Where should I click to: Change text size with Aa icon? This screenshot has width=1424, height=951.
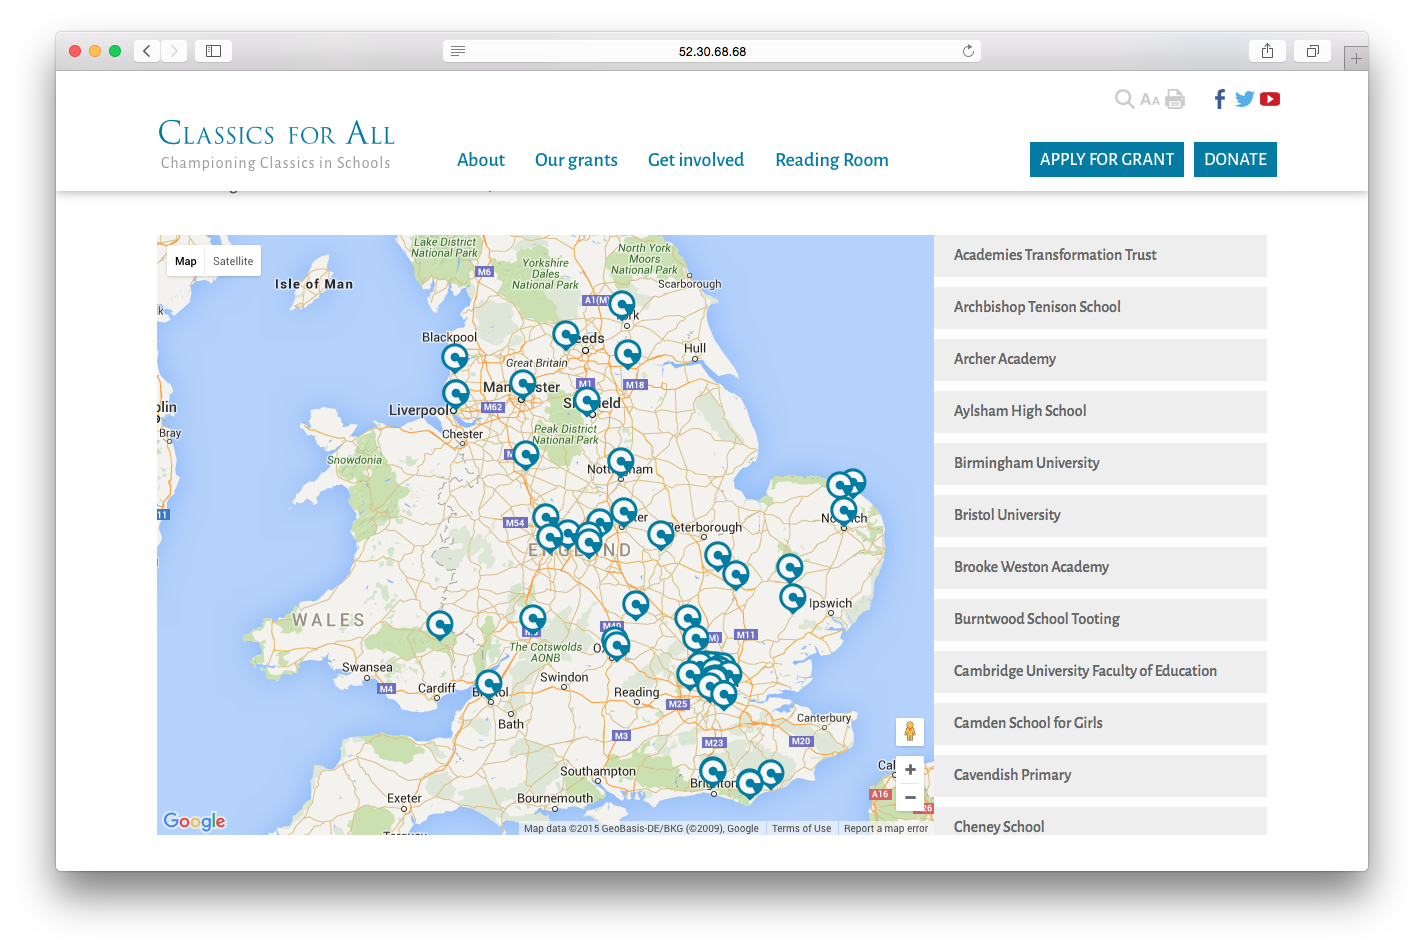[x=1150, y=99]
